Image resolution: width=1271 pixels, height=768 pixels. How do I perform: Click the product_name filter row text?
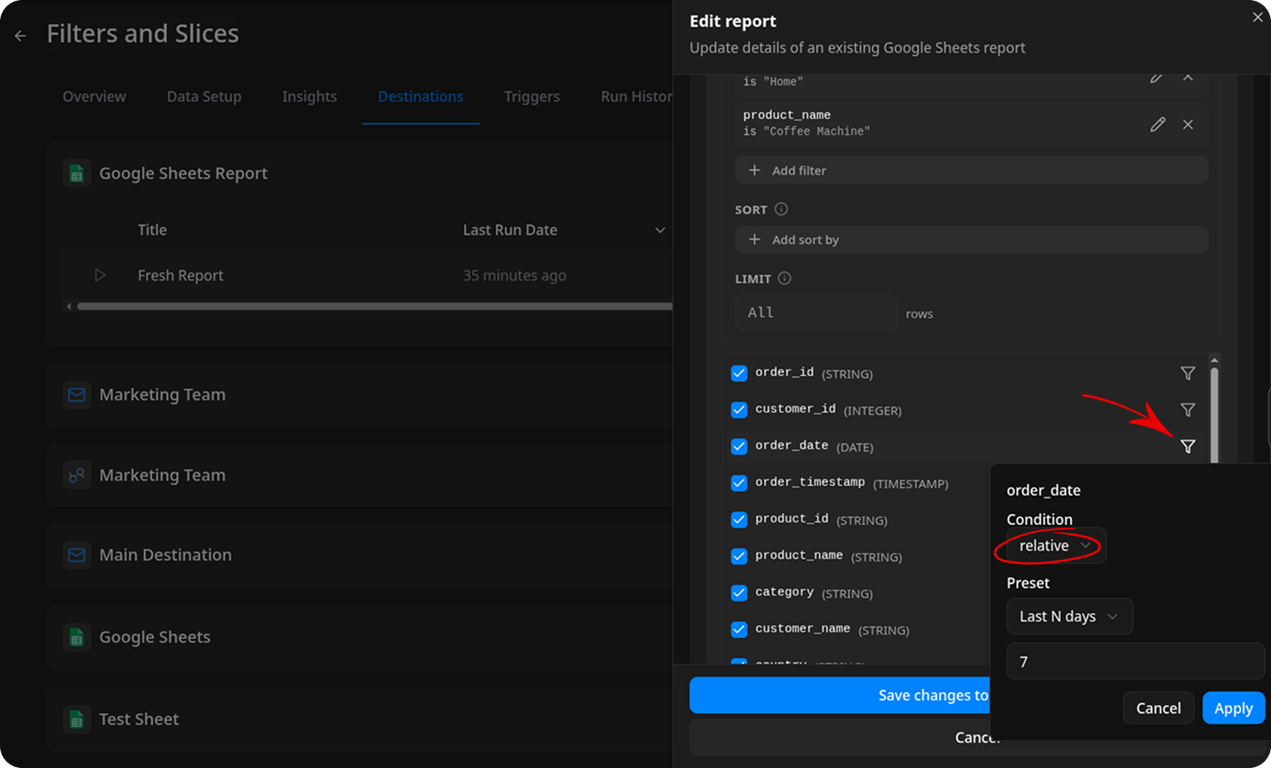(x=806, y=123)
